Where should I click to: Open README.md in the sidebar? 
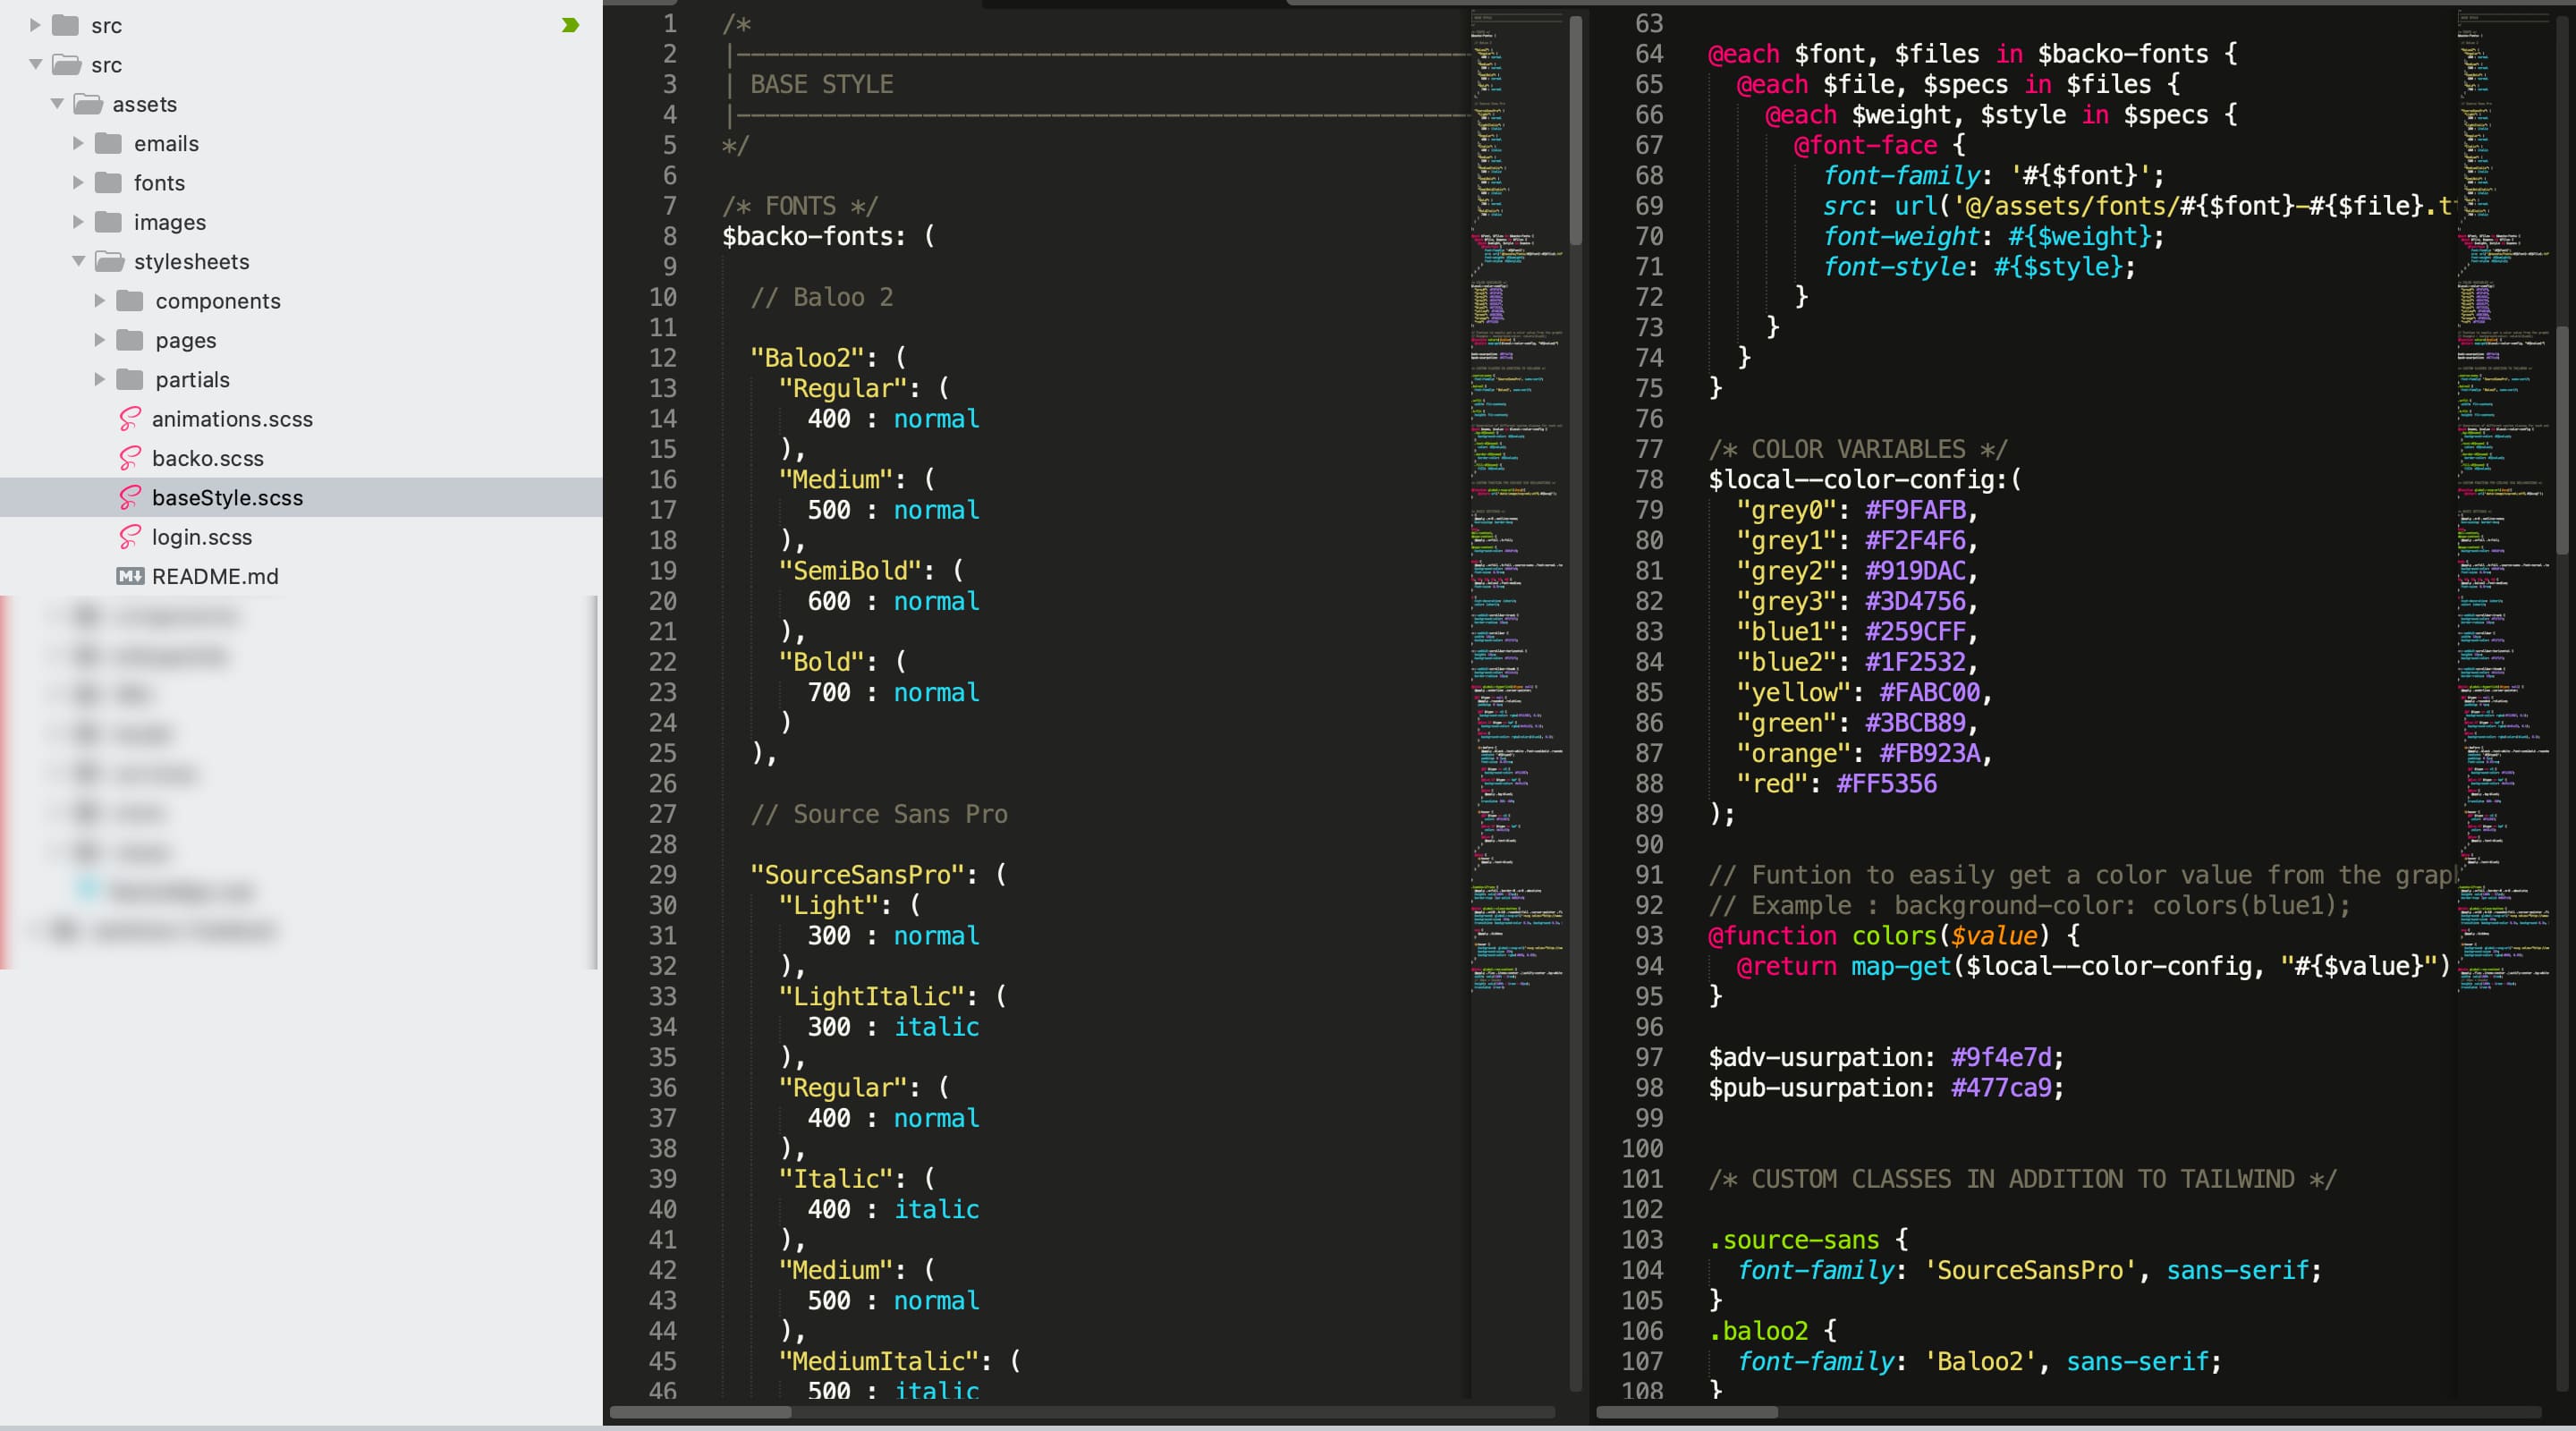(x=215, y=576)
